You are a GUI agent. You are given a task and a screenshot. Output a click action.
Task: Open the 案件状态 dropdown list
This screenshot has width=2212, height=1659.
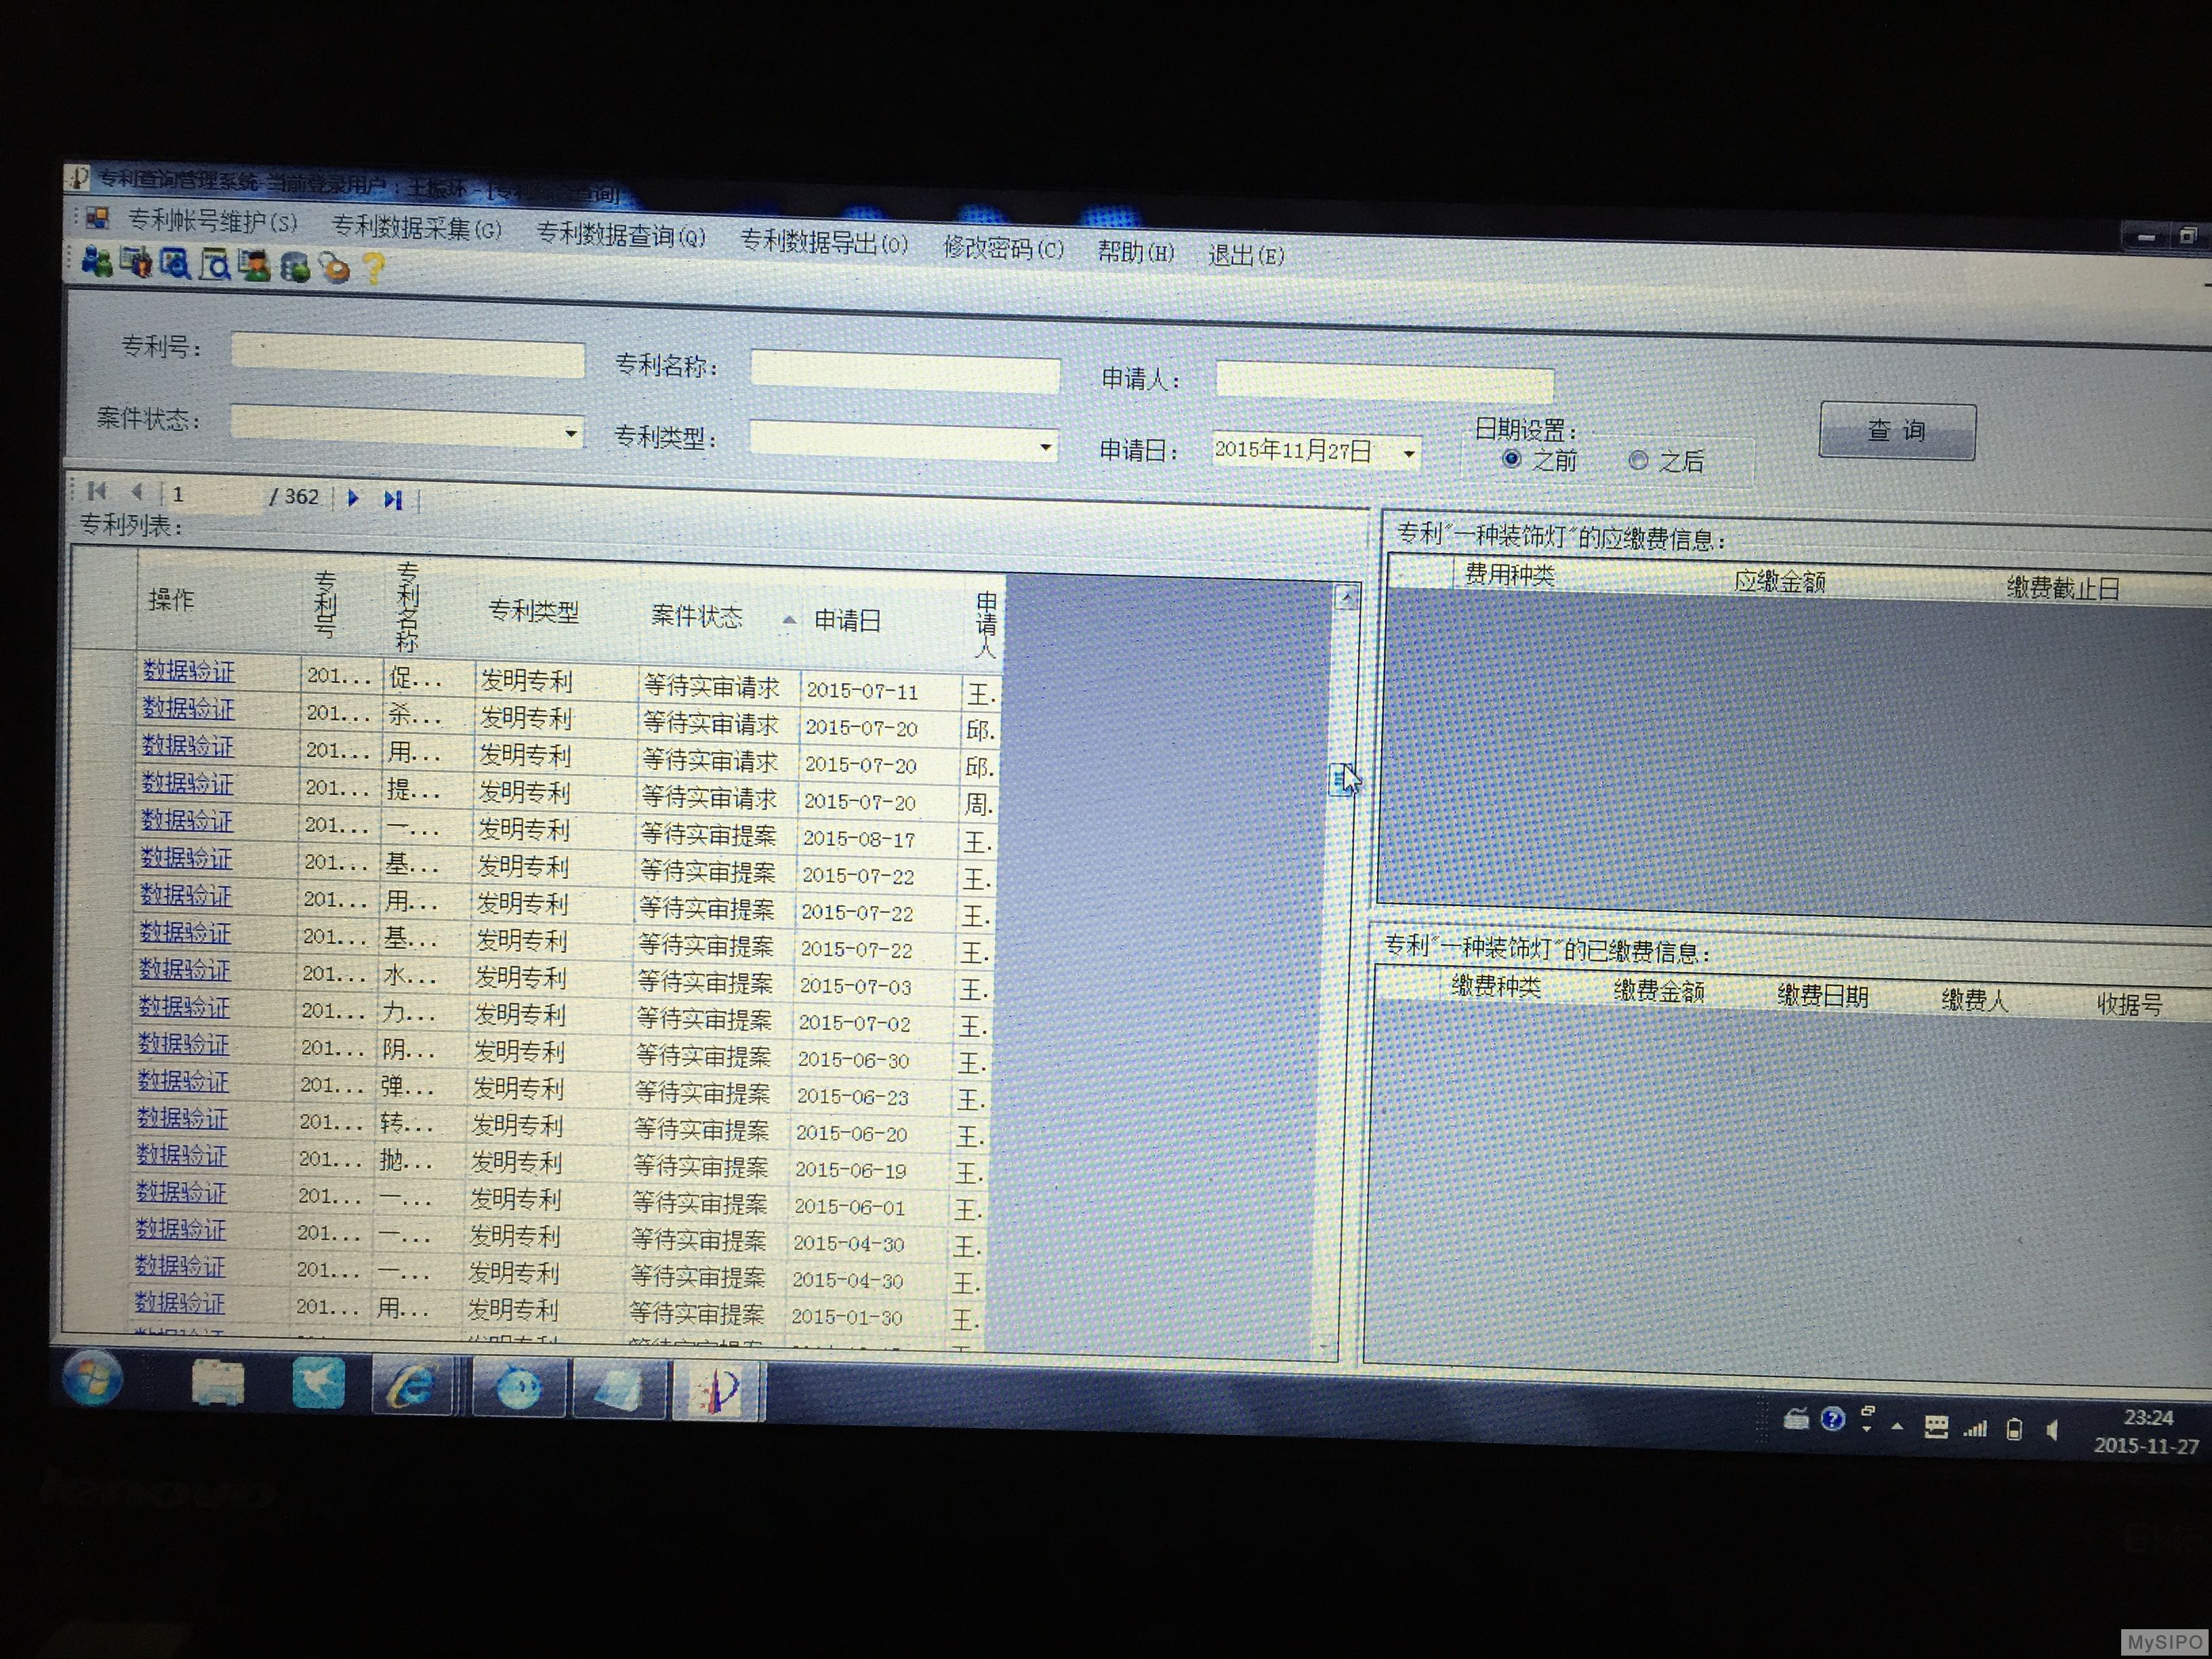click(570, 433)
